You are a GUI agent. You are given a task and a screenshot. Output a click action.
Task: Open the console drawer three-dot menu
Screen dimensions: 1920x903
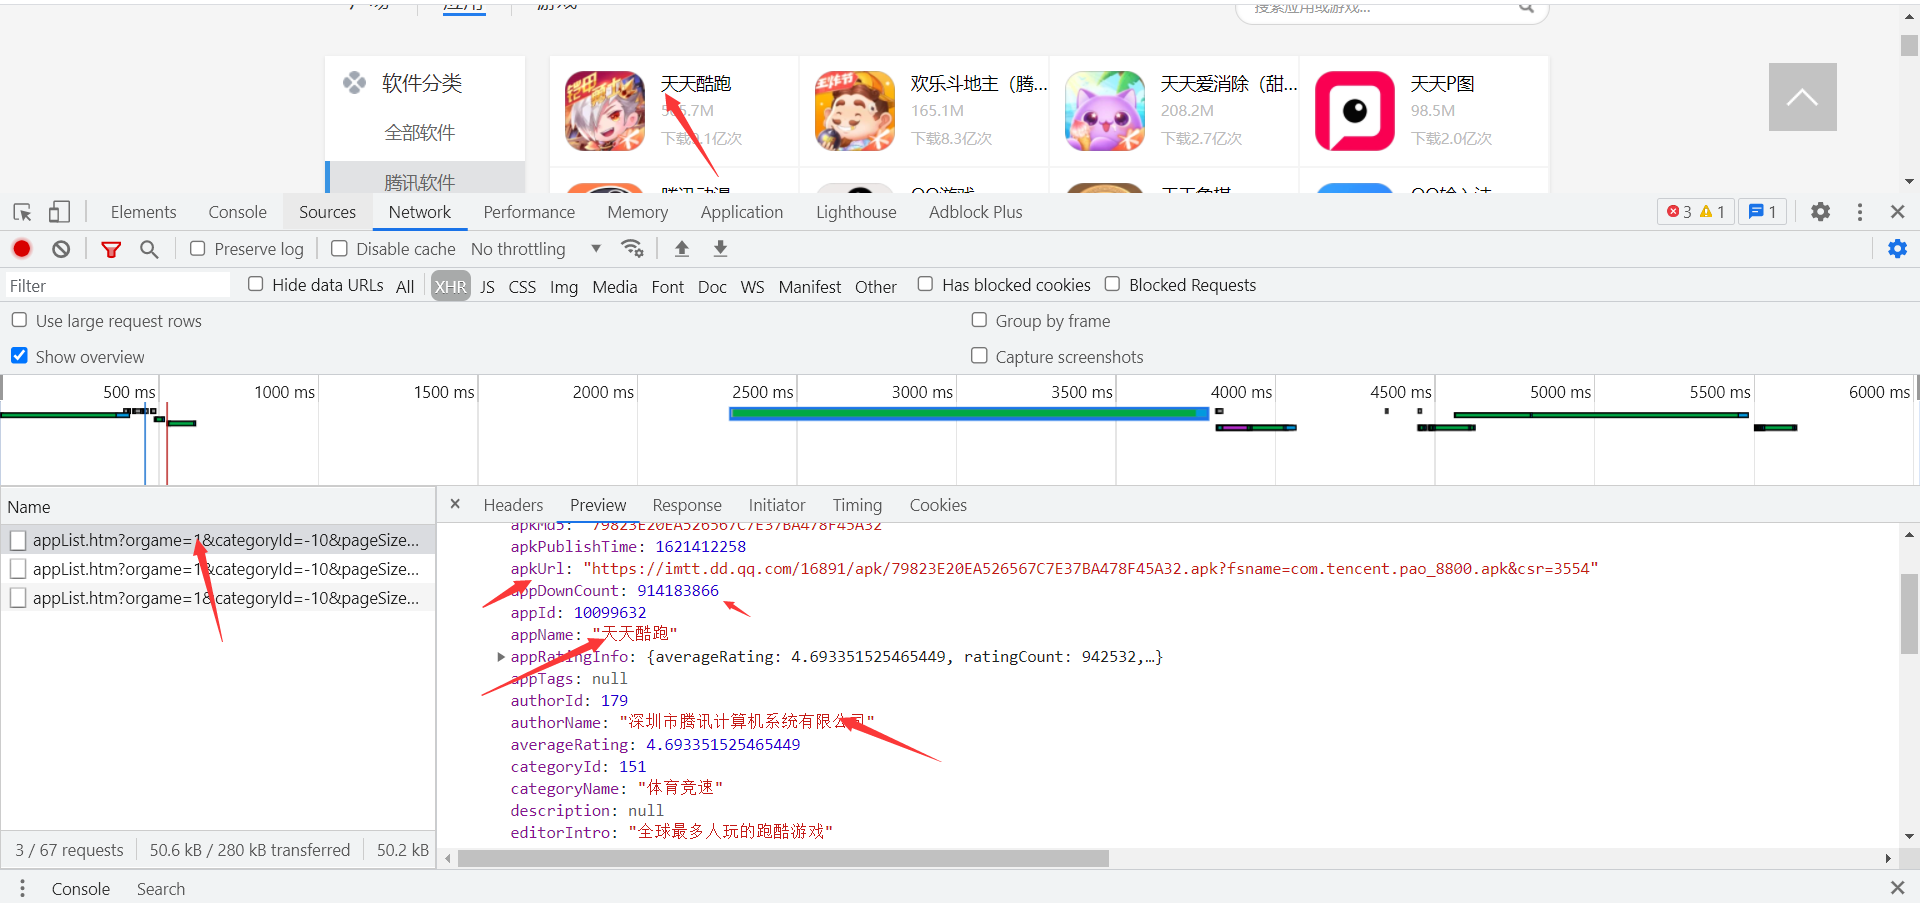coord(22,888)
